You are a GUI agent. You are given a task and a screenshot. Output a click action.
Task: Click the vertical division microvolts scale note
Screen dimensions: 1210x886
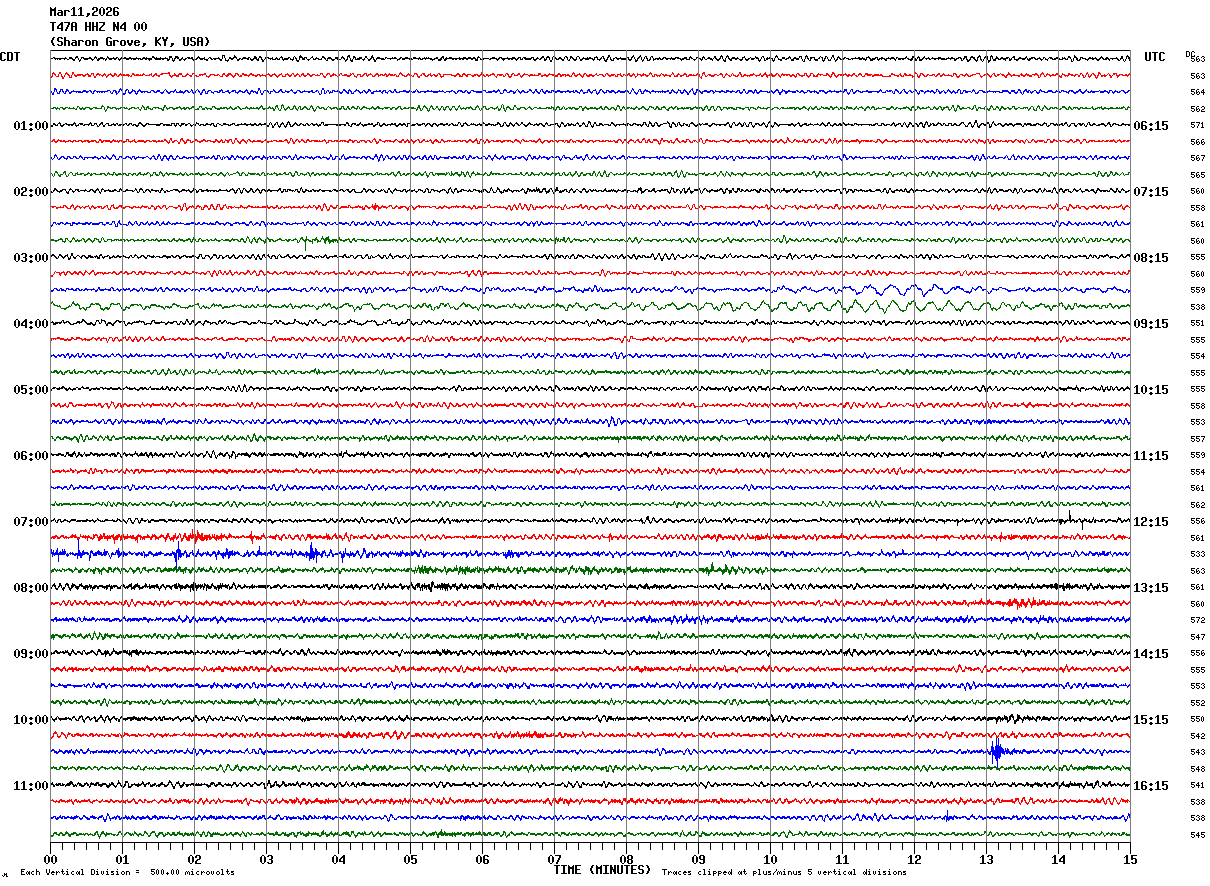[x=127, y=873]
